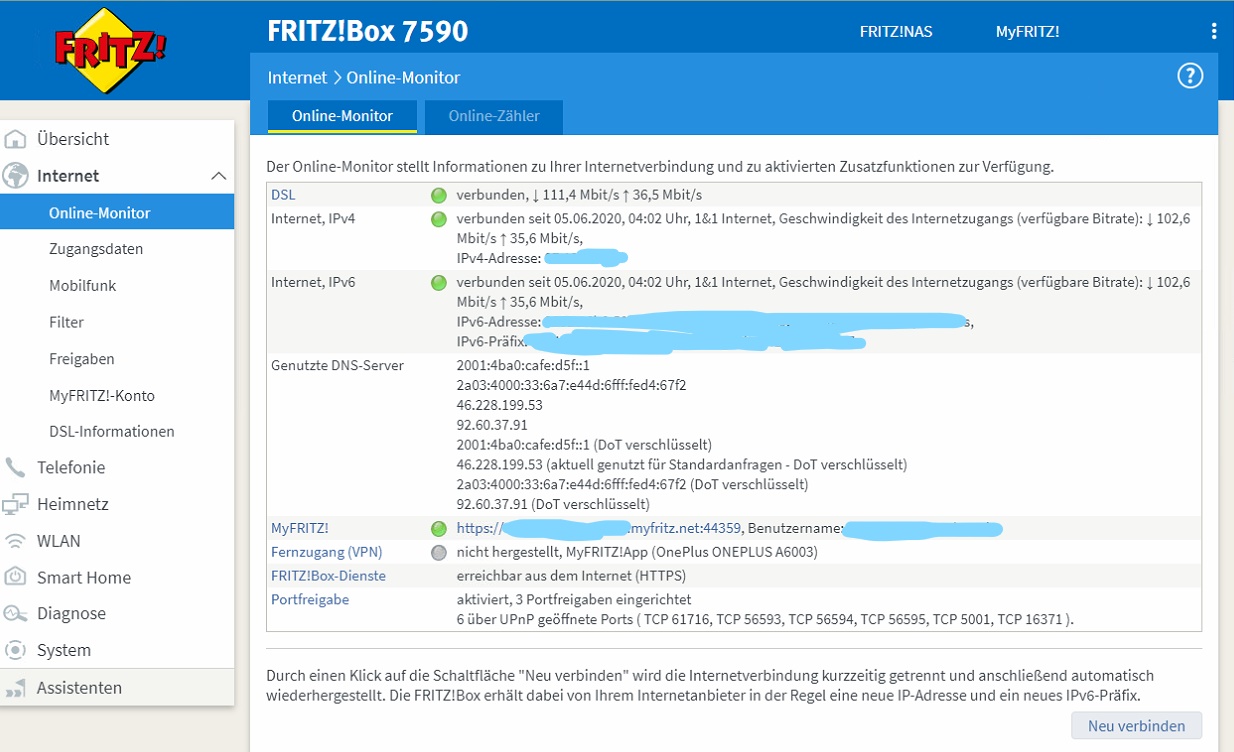Open DSL-Informationen in the sidebar
Image resolution: width=1234 pixels, height=752 pixels.
112,431
